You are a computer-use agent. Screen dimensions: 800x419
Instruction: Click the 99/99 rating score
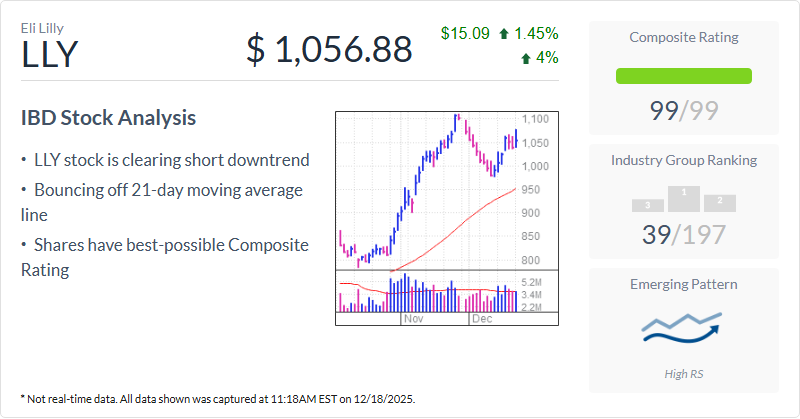pos(684,110)
